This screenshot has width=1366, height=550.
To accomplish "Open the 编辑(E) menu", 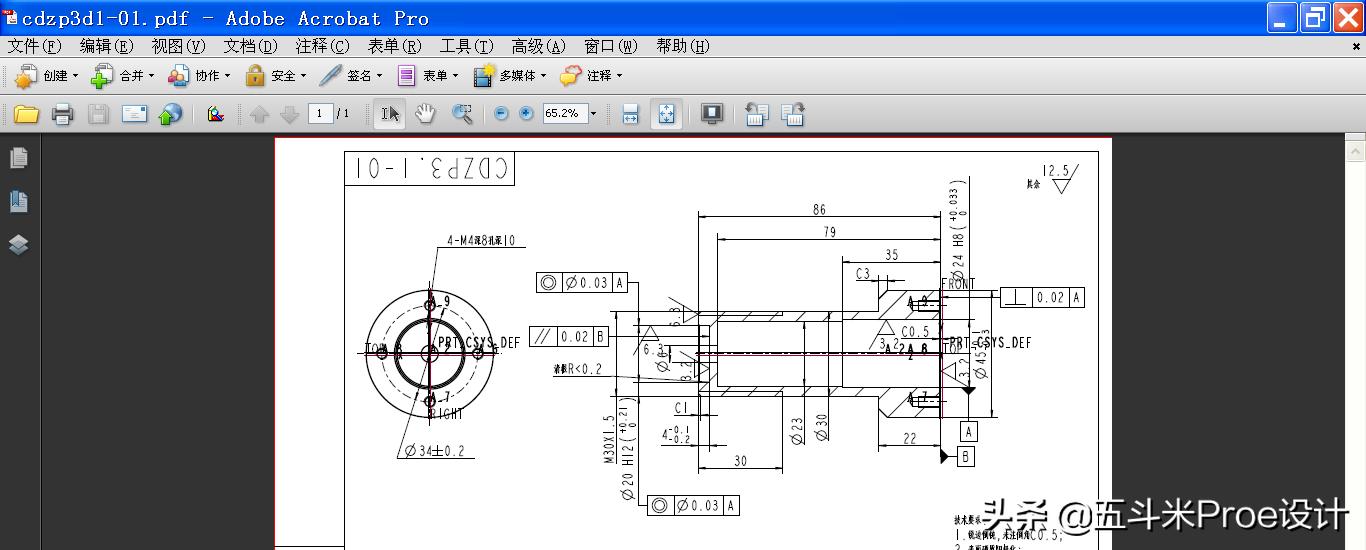I will [107, 46].
